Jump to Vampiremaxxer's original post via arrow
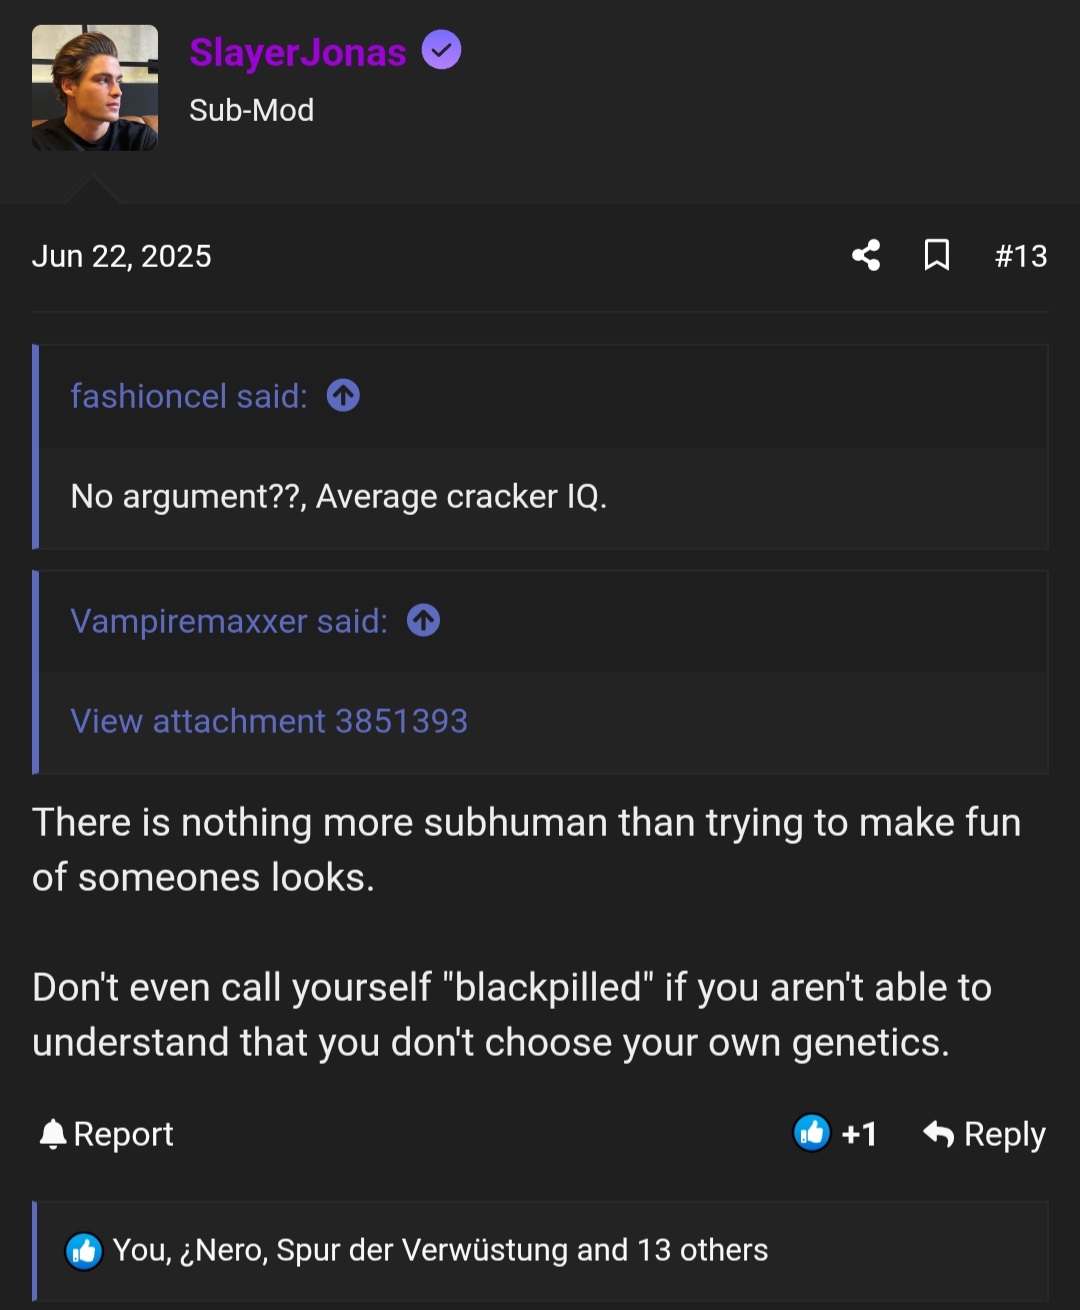 (423, 621)
